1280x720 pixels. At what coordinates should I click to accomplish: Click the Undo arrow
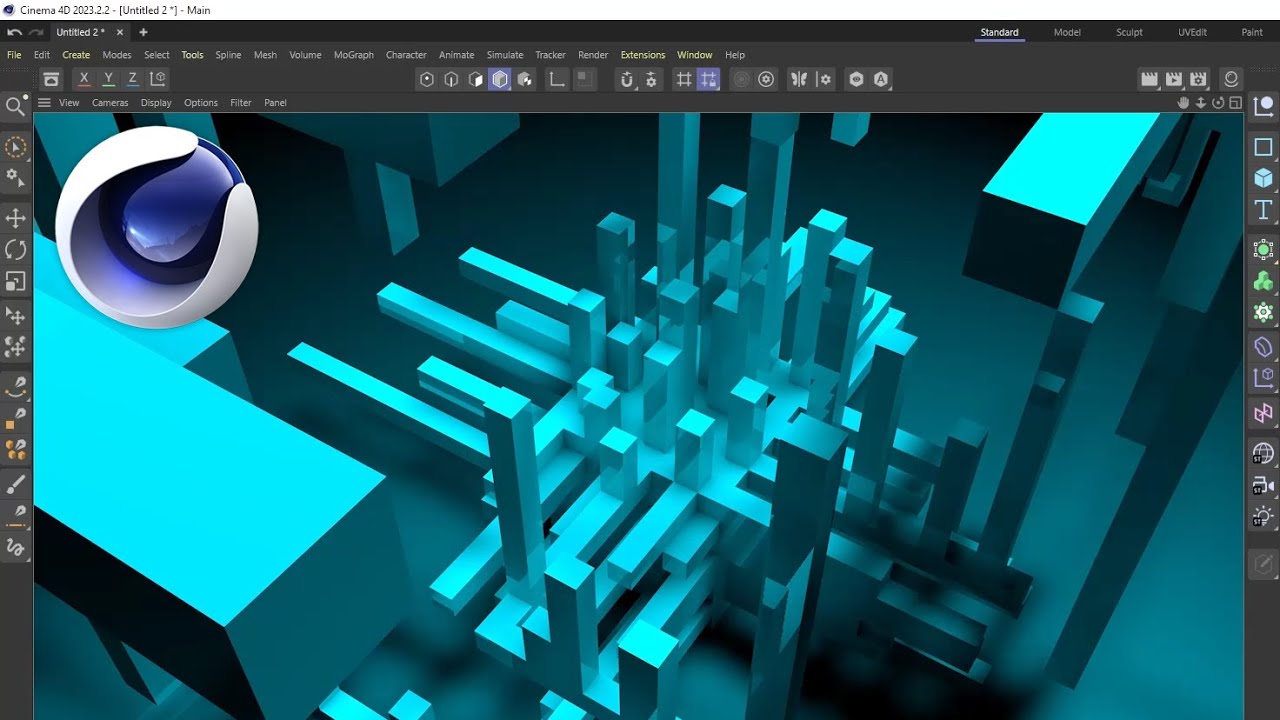15,32
